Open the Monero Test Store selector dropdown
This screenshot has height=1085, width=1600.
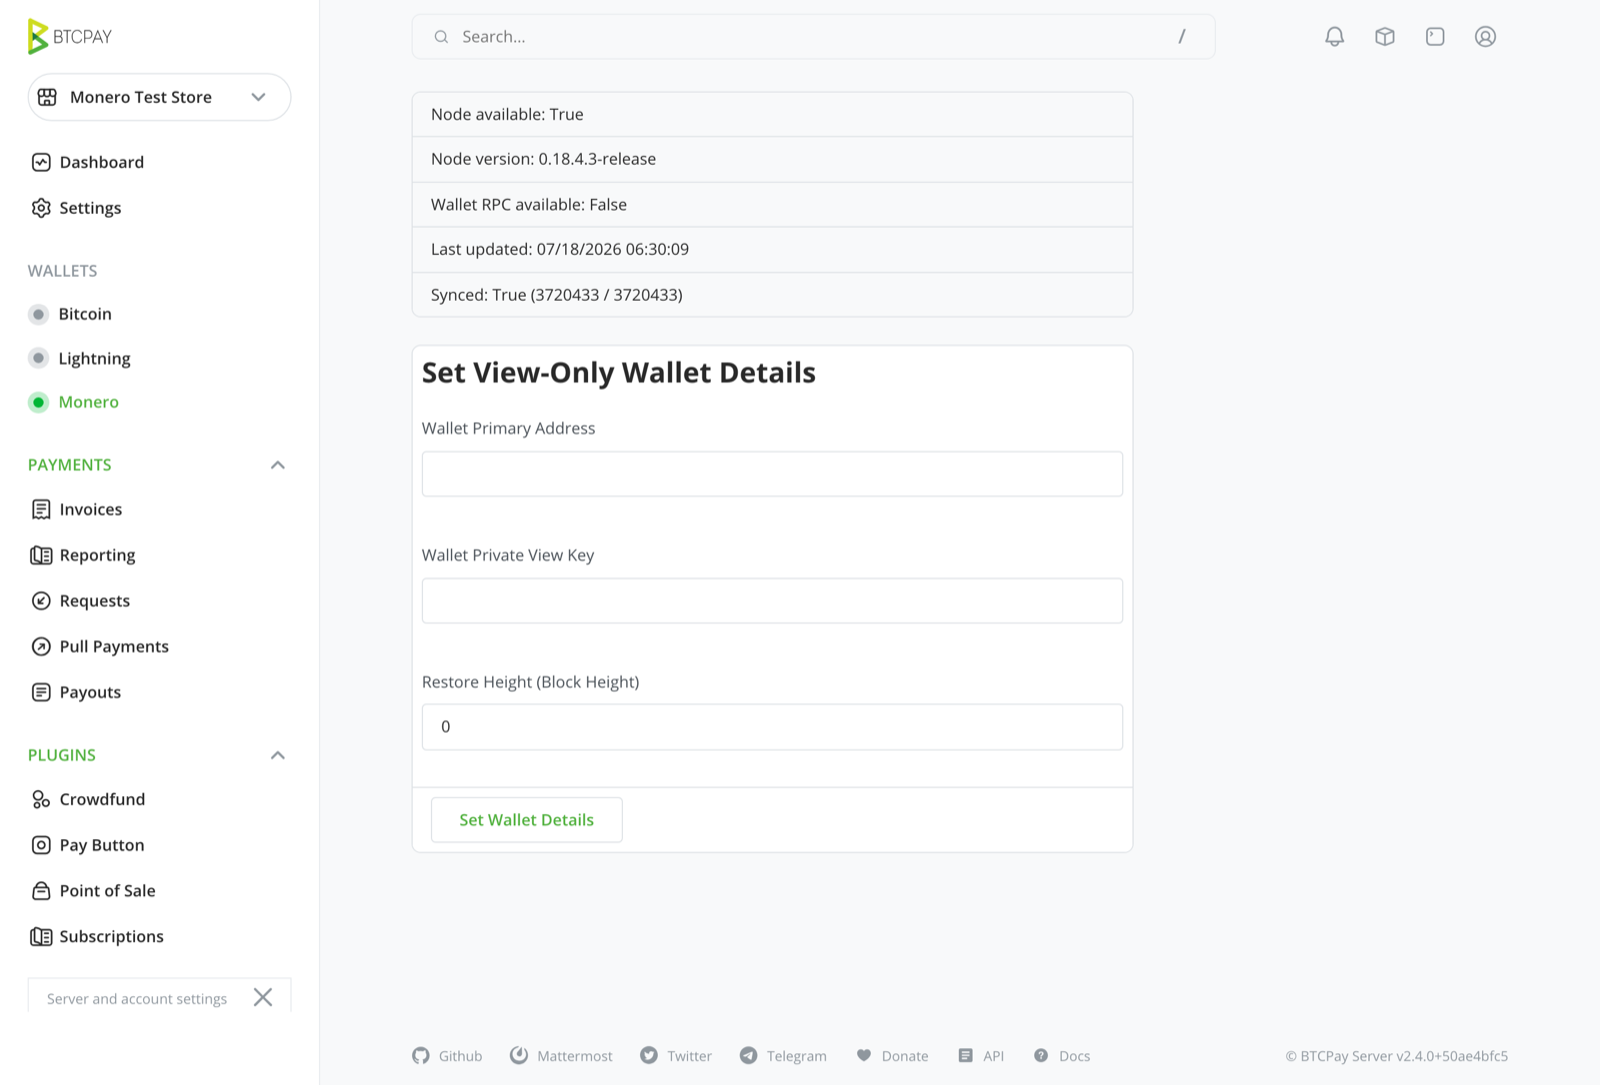pos(159,97)
